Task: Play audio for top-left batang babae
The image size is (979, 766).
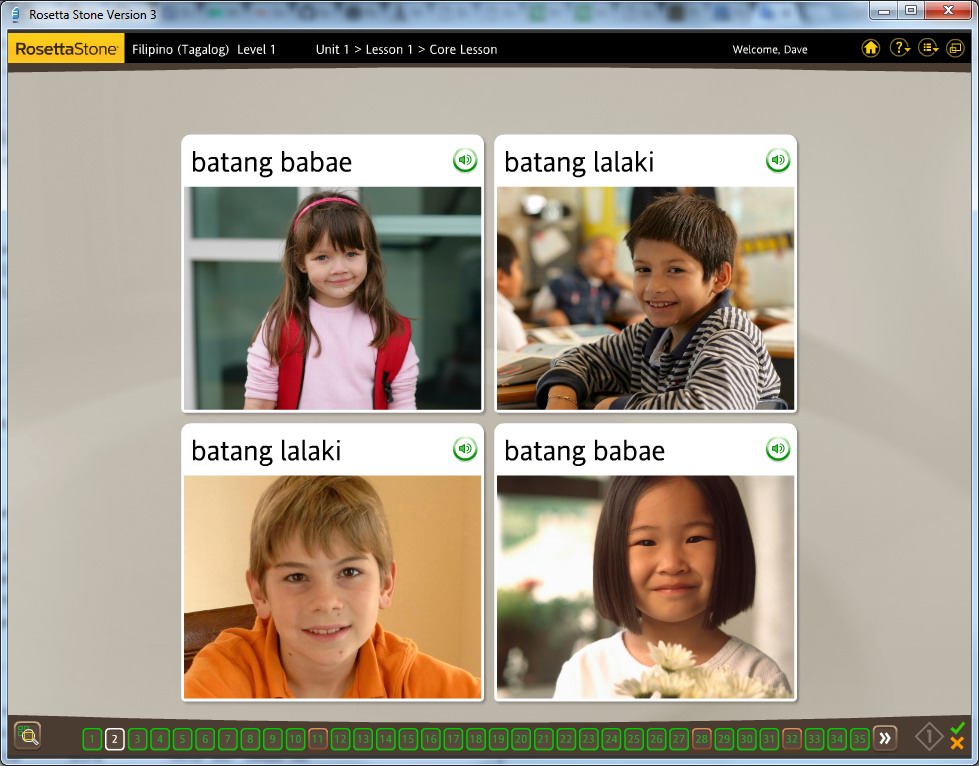Action: click(x=465, y=160)
